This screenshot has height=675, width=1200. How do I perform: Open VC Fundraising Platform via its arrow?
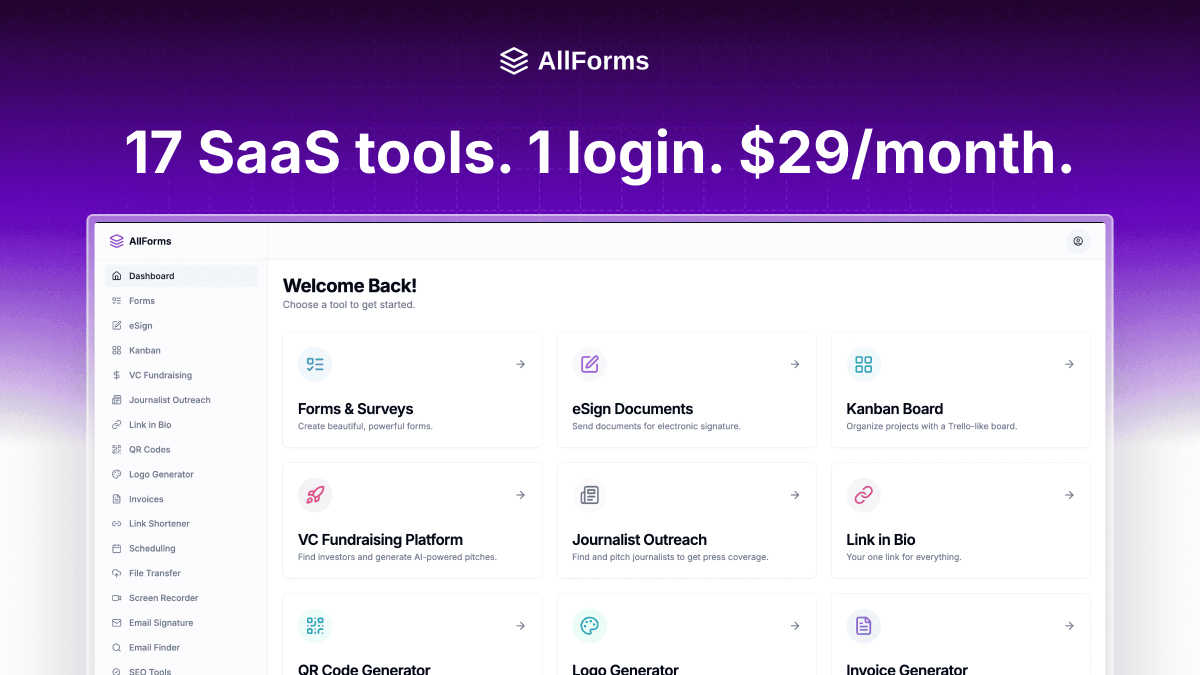pyautogui.click(x=520, y=495)
